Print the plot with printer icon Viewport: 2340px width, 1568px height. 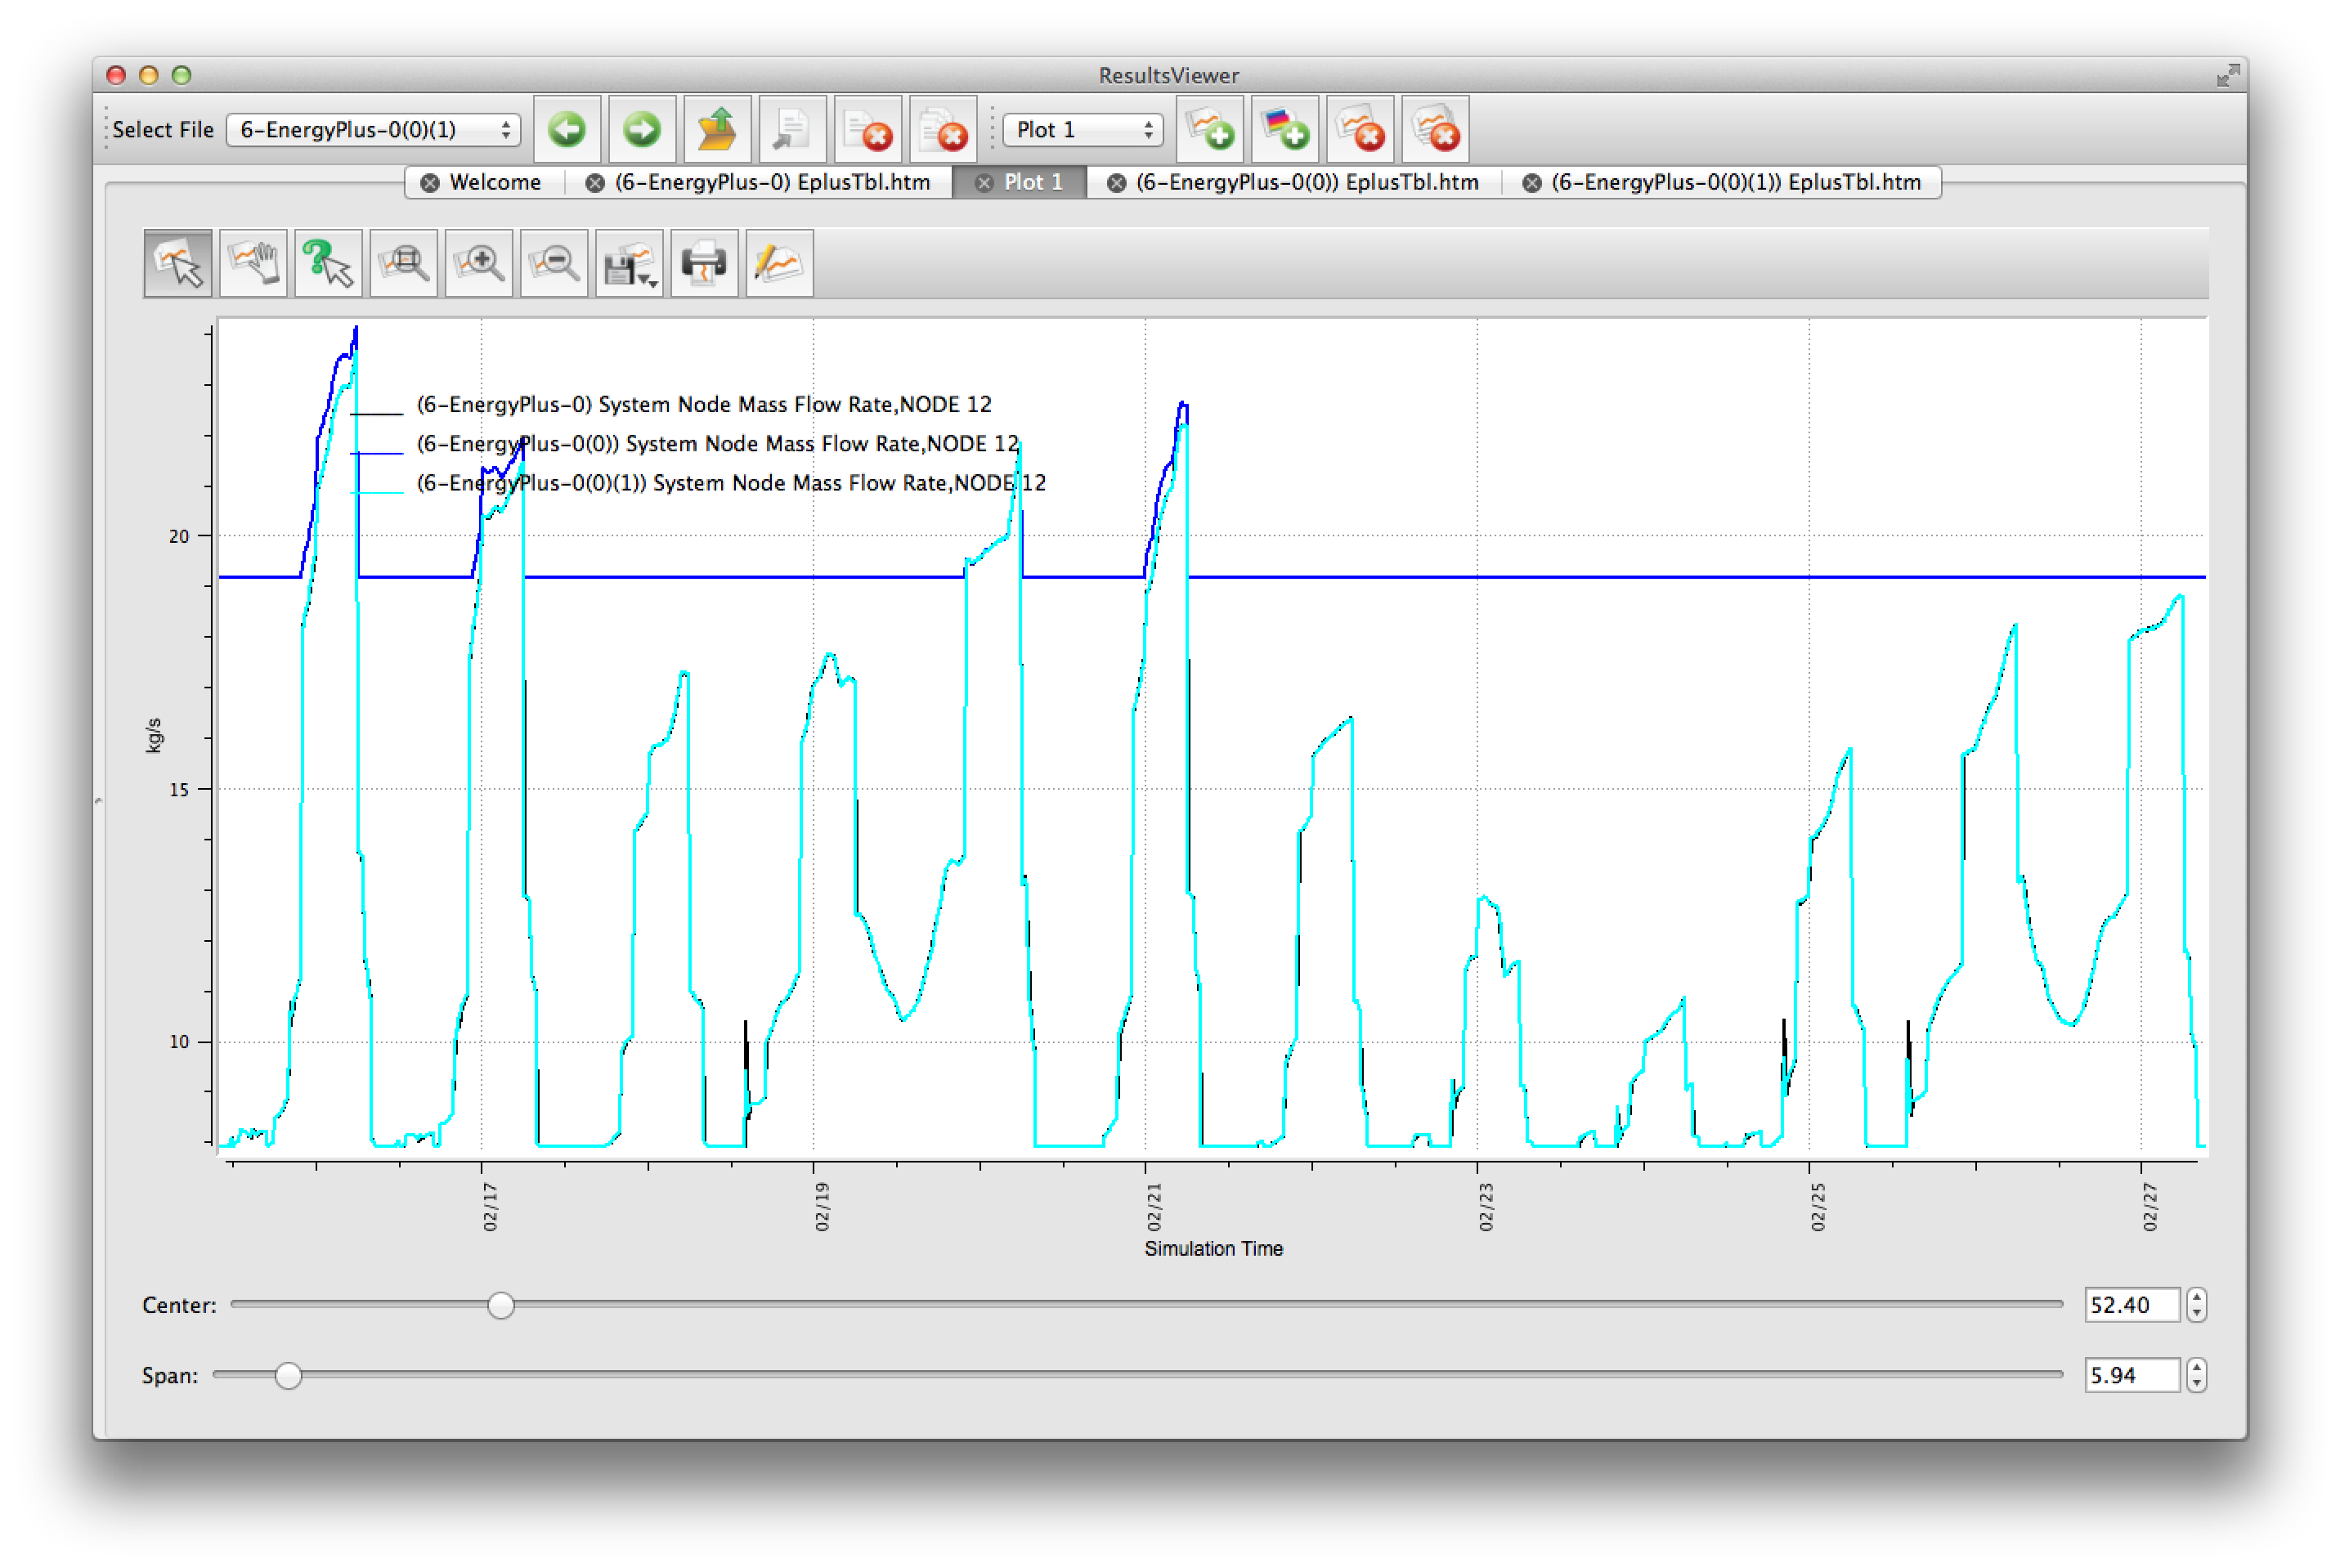point(704,263)
